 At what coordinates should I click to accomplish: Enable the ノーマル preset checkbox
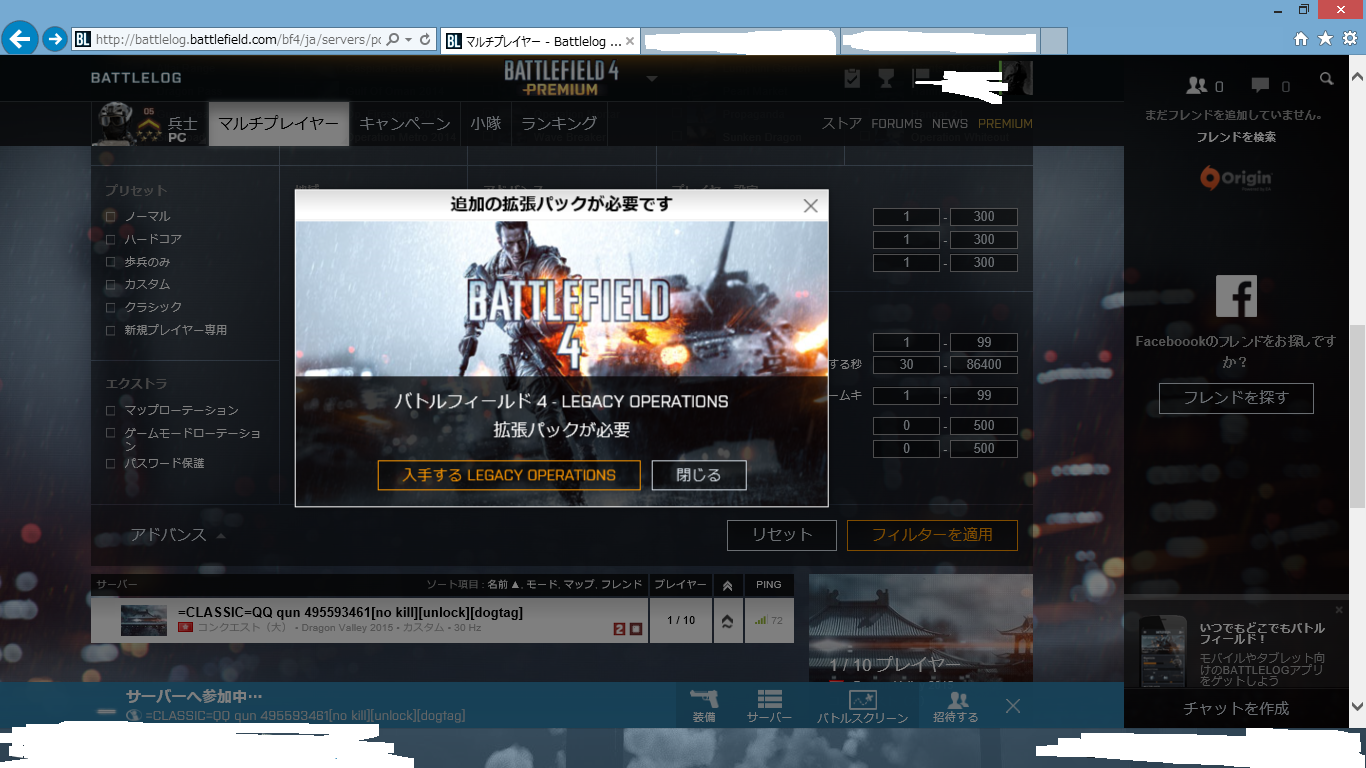tap(111, 216)
